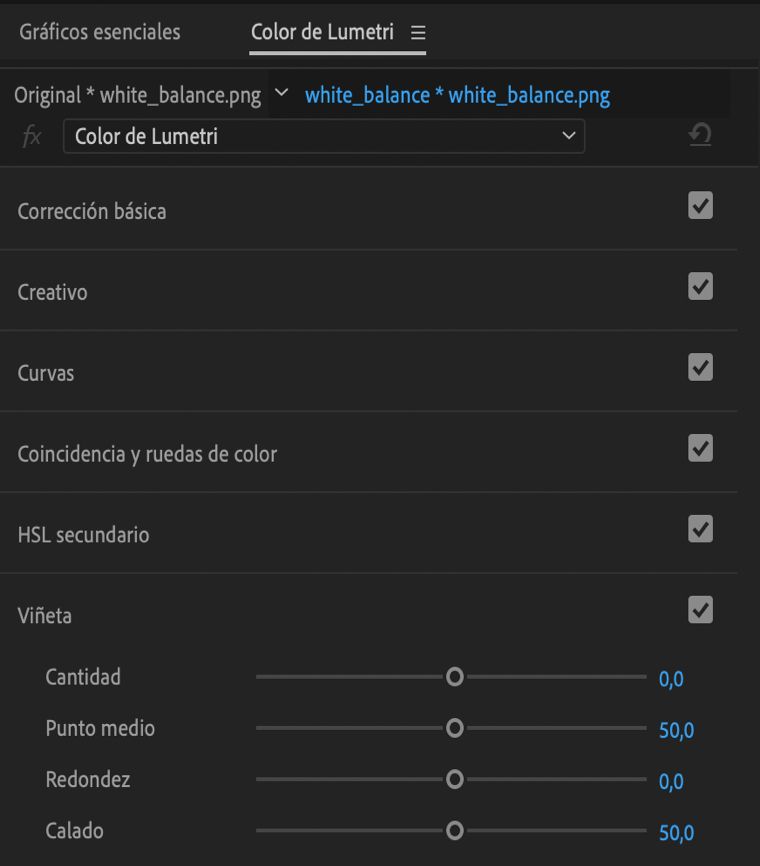Viewport: 760px width, 866px height.
Task: Select the Color de Lumetri tab
Action: 324,32
